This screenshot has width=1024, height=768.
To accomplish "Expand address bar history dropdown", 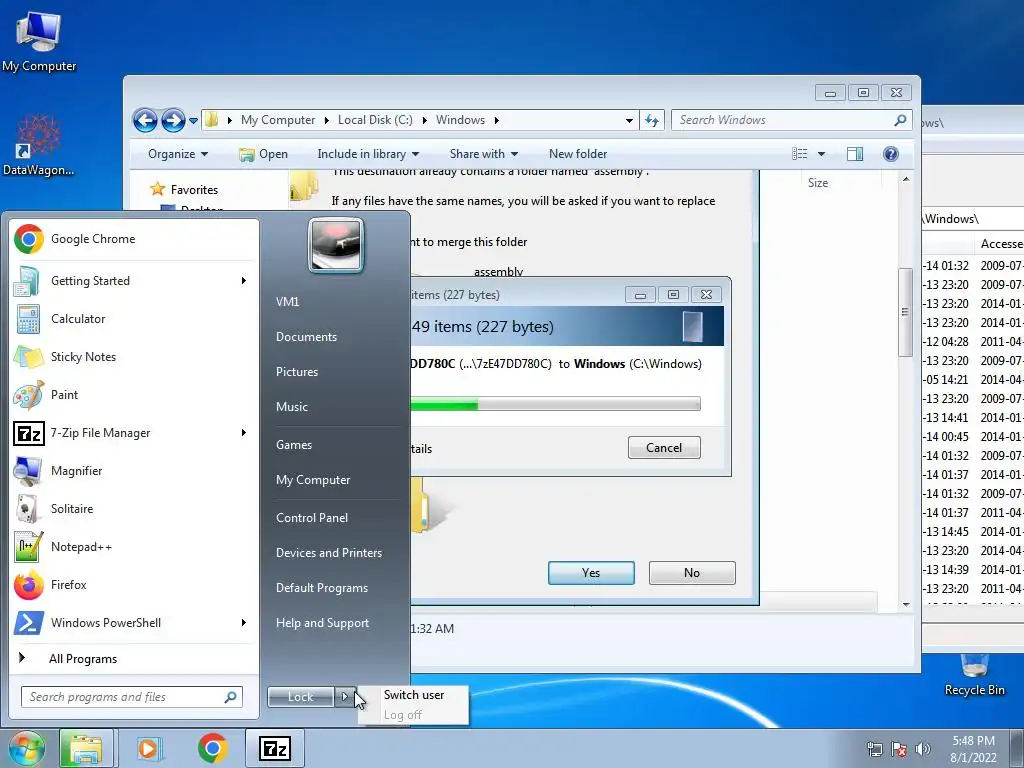I will pyautogui.click(x=629, y=121).
